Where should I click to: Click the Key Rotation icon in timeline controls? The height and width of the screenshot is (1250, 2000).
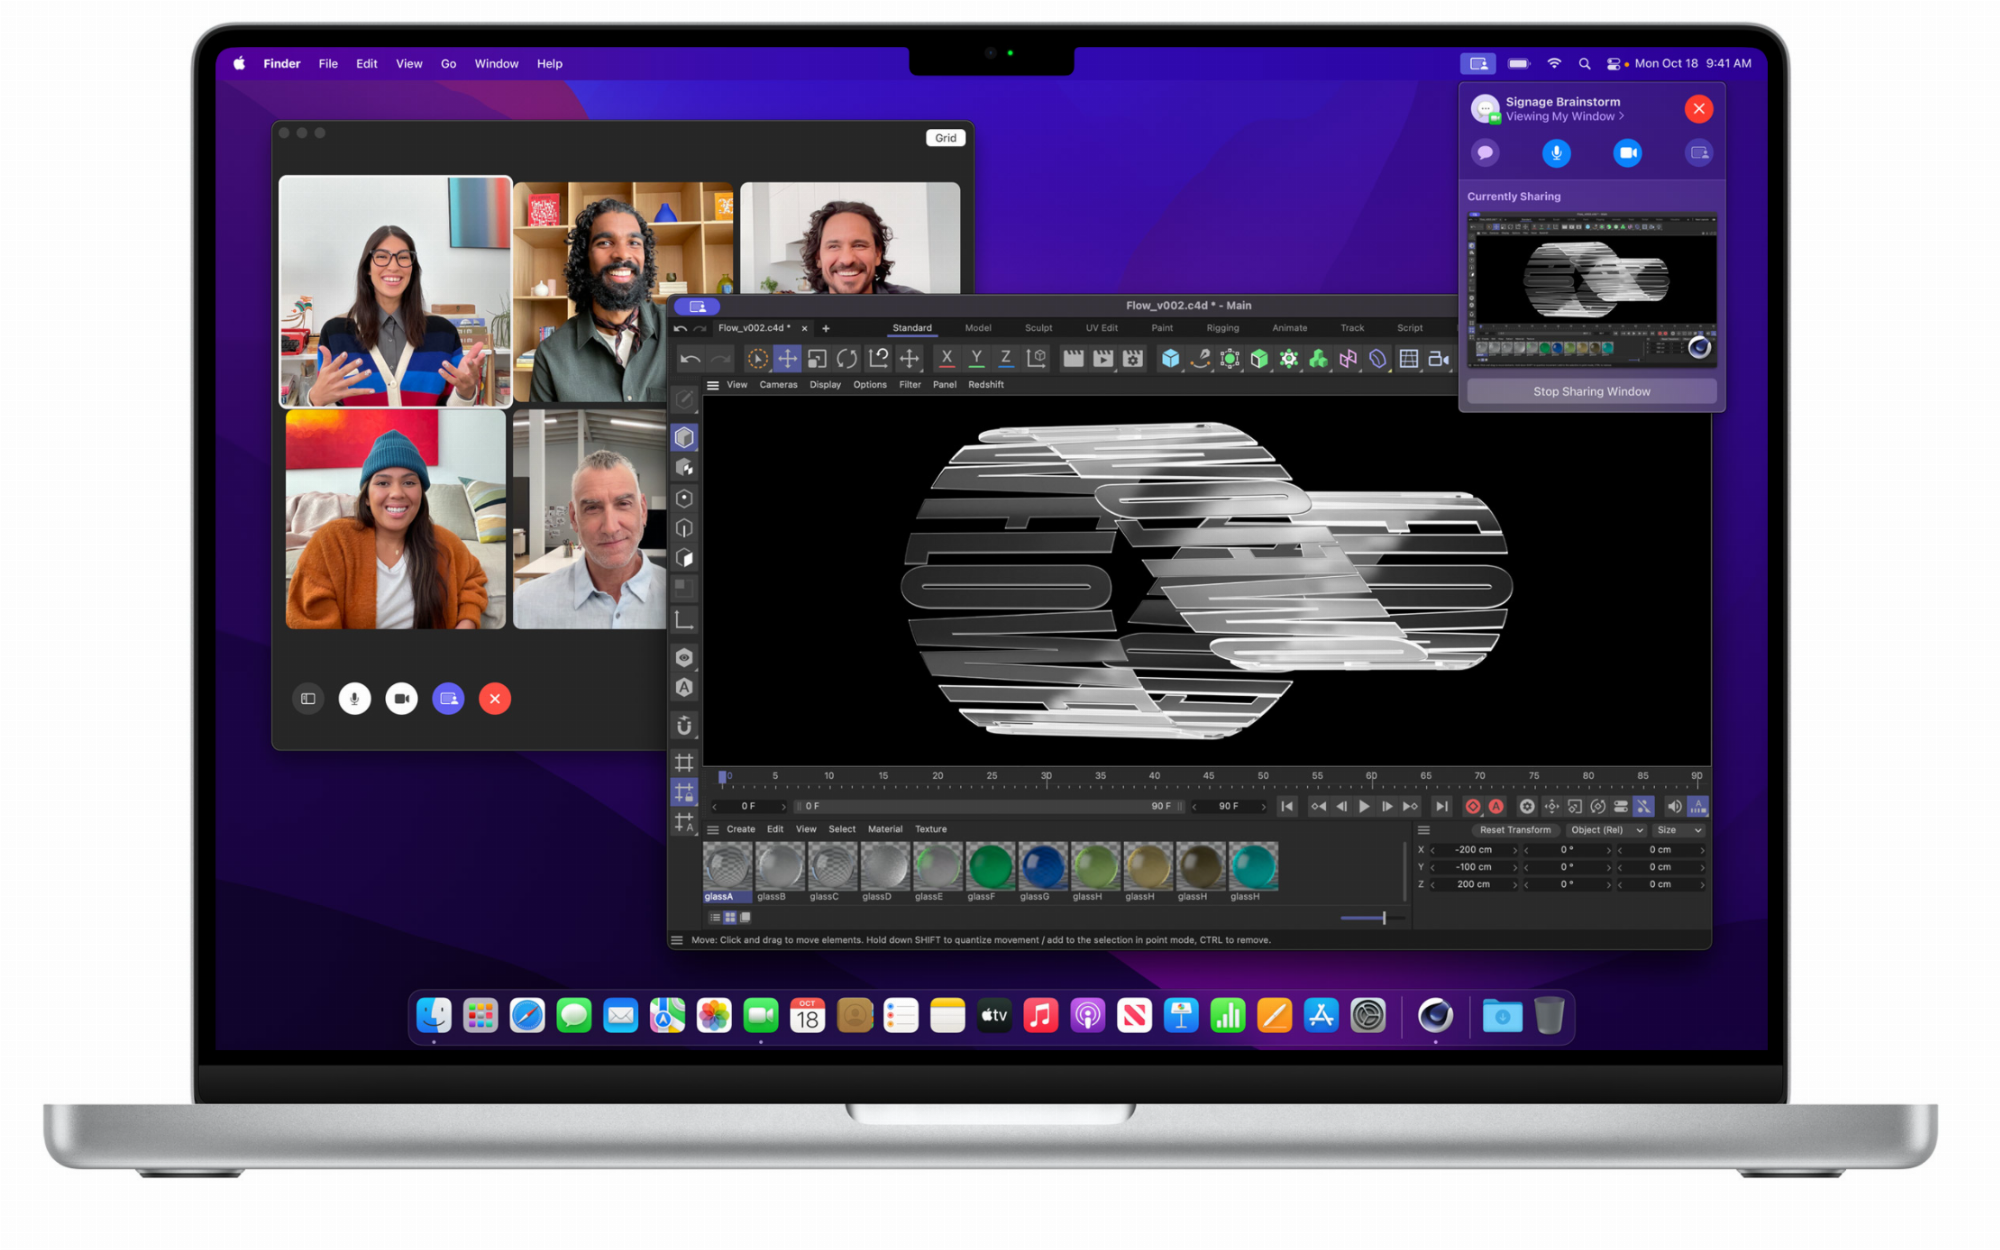[1598, 807]
